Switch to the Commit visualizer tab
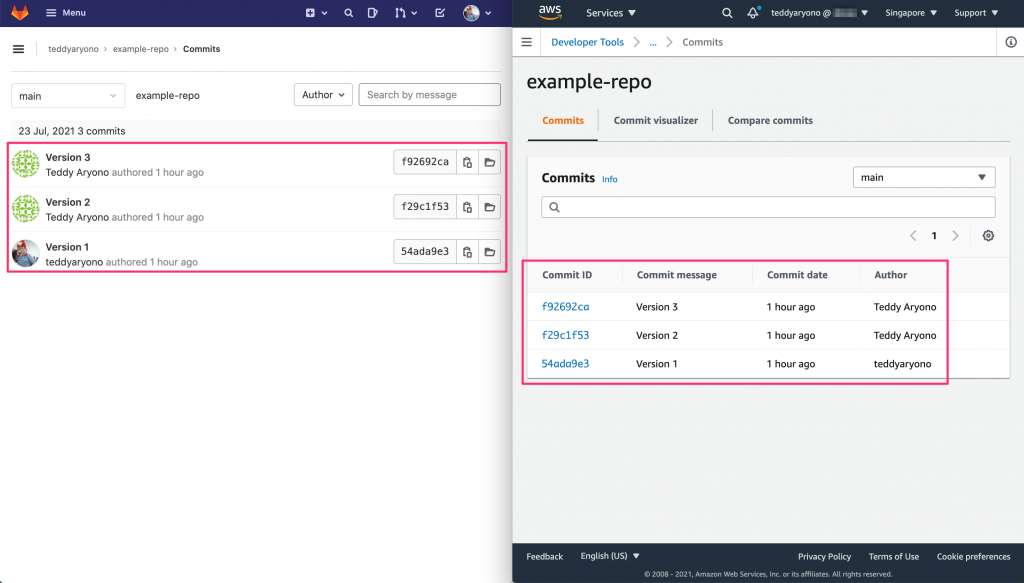This screenshot has height=583, width=1024. [655, 119]
